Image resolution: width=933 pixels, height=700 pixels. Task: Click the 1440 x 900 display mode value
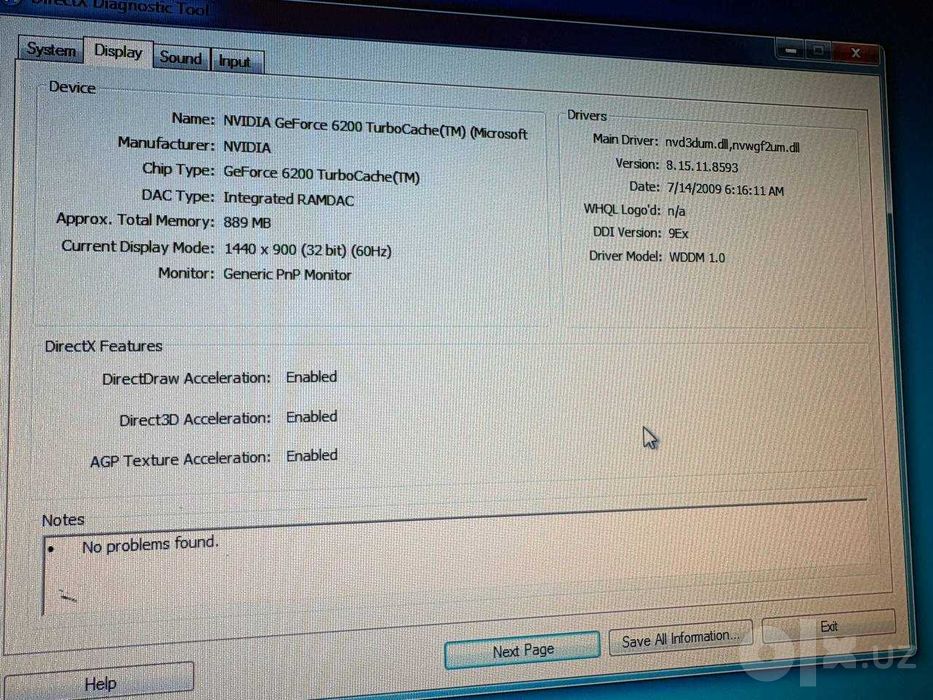(x=308, y=250)
